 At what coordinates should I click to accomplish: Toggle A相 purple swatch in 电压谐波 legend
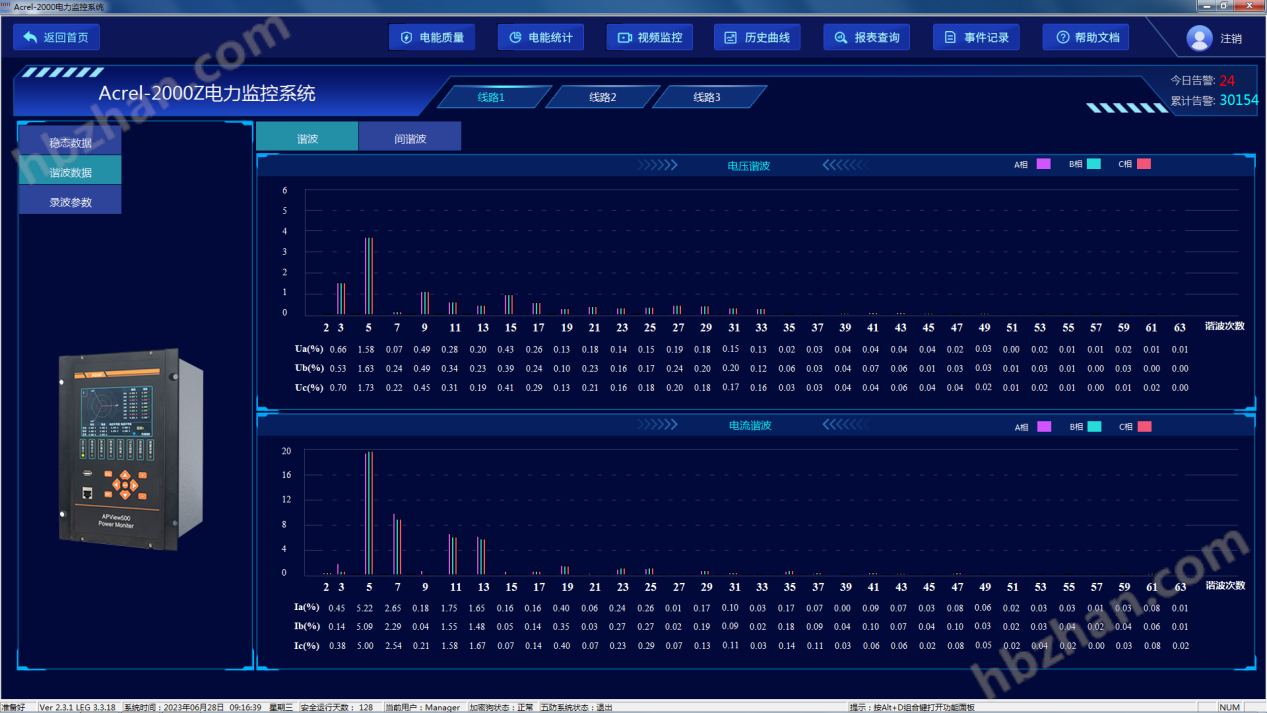click(1043, 164)
